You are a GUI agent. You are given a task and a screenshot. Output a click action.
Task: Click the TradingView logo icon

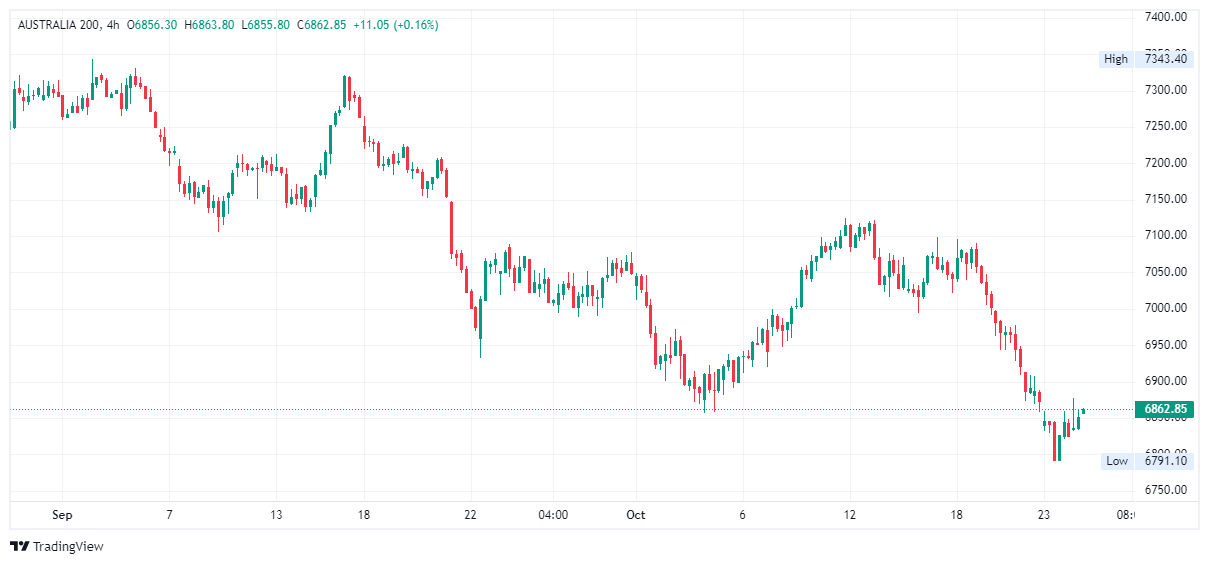(x=19, y=546)
